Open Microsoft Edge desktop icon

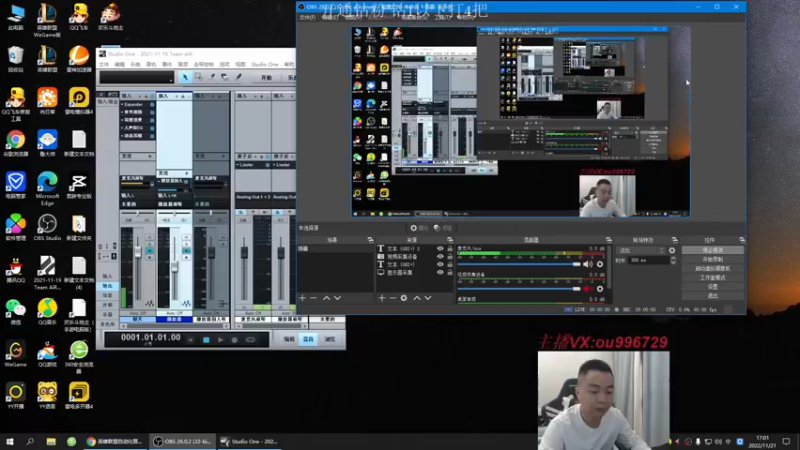pyautogui.click(x=47, y=182)
